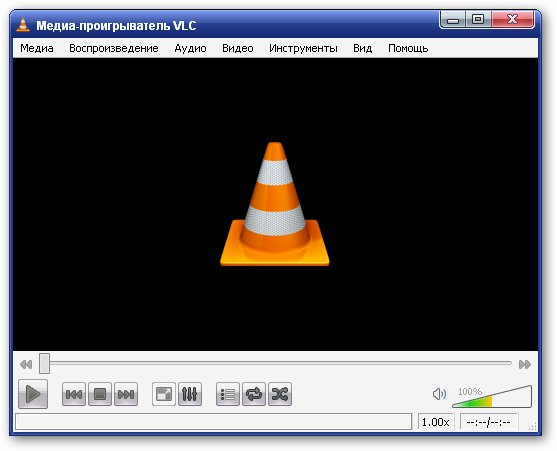Skip to next track button

[x=126, y=394]
